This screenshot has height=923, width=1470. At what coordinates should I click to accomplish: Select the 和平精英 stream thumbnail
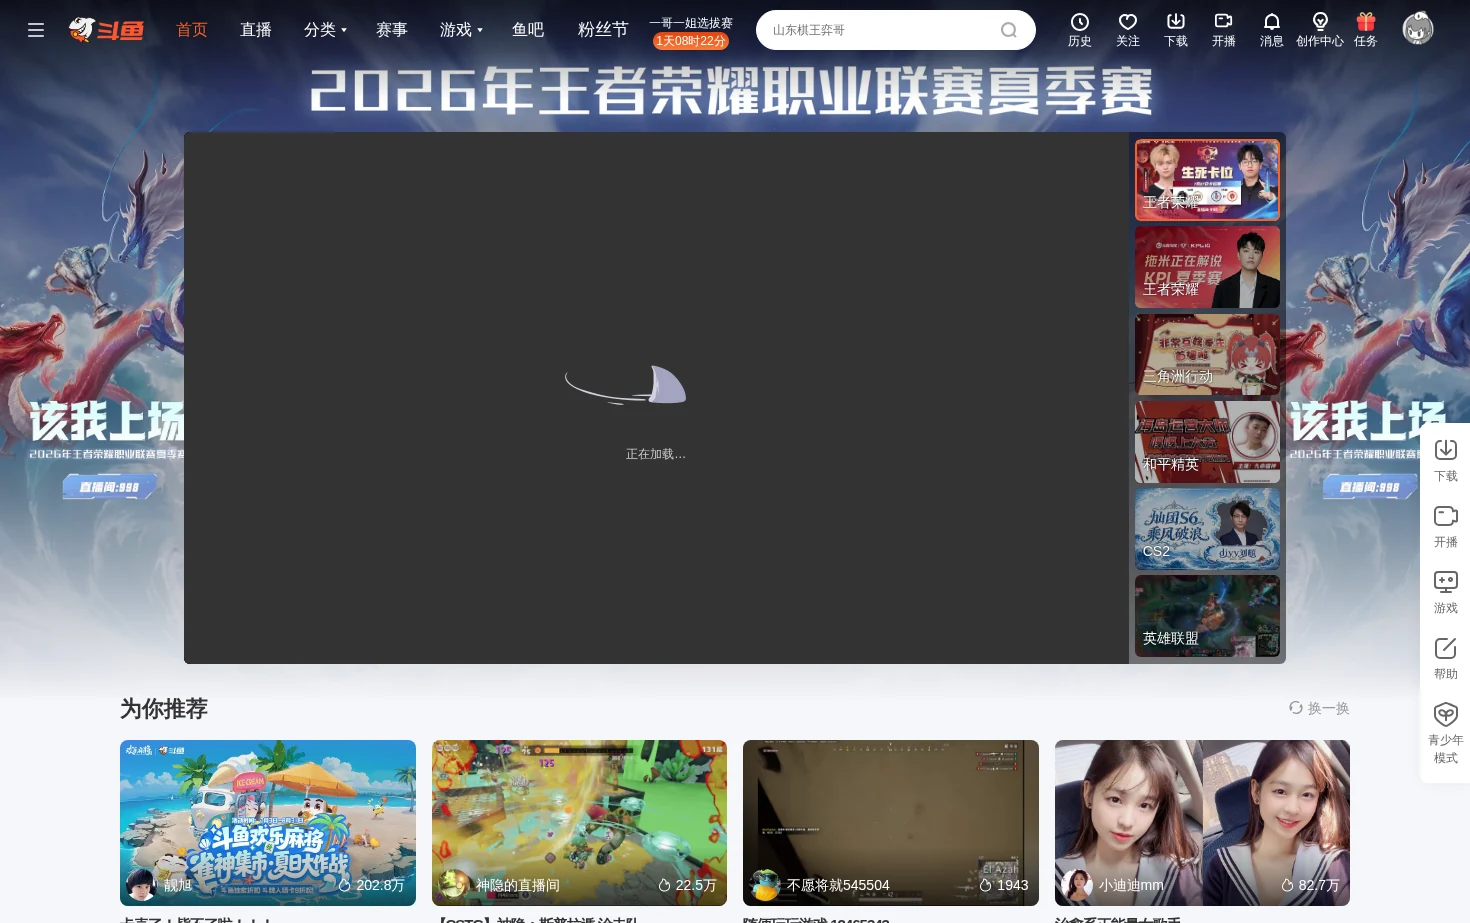[1207, 442]
